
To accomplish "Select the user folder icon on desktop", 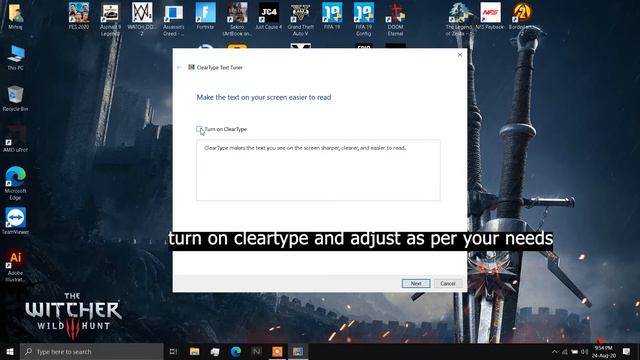I will tap(16, 16).
